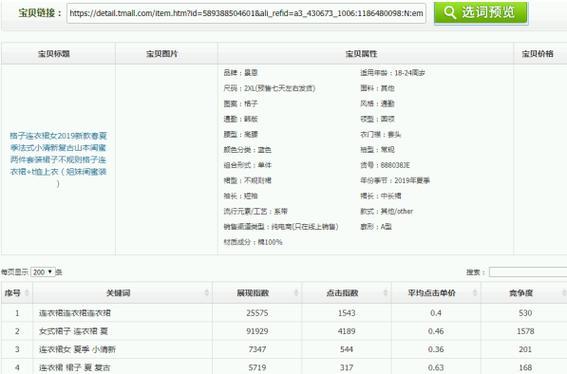Sort table by 关键词 column
Viewport: 567px width, 374px height.
point(122,293)
